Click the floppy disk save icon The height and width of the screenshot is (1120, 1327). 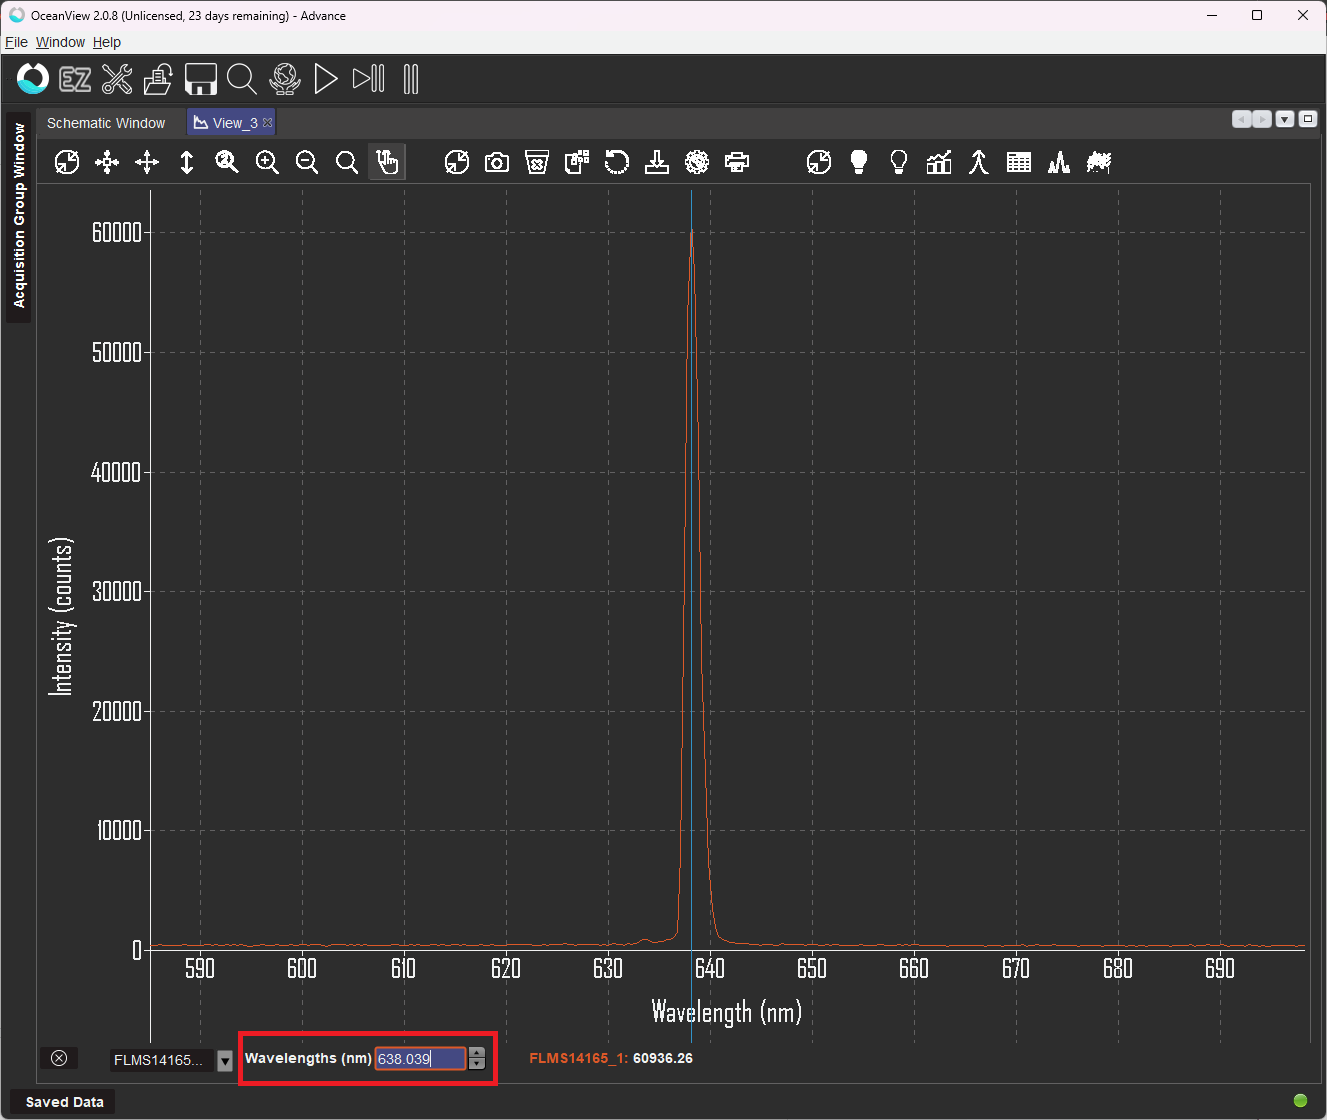[x=201, y=79]
